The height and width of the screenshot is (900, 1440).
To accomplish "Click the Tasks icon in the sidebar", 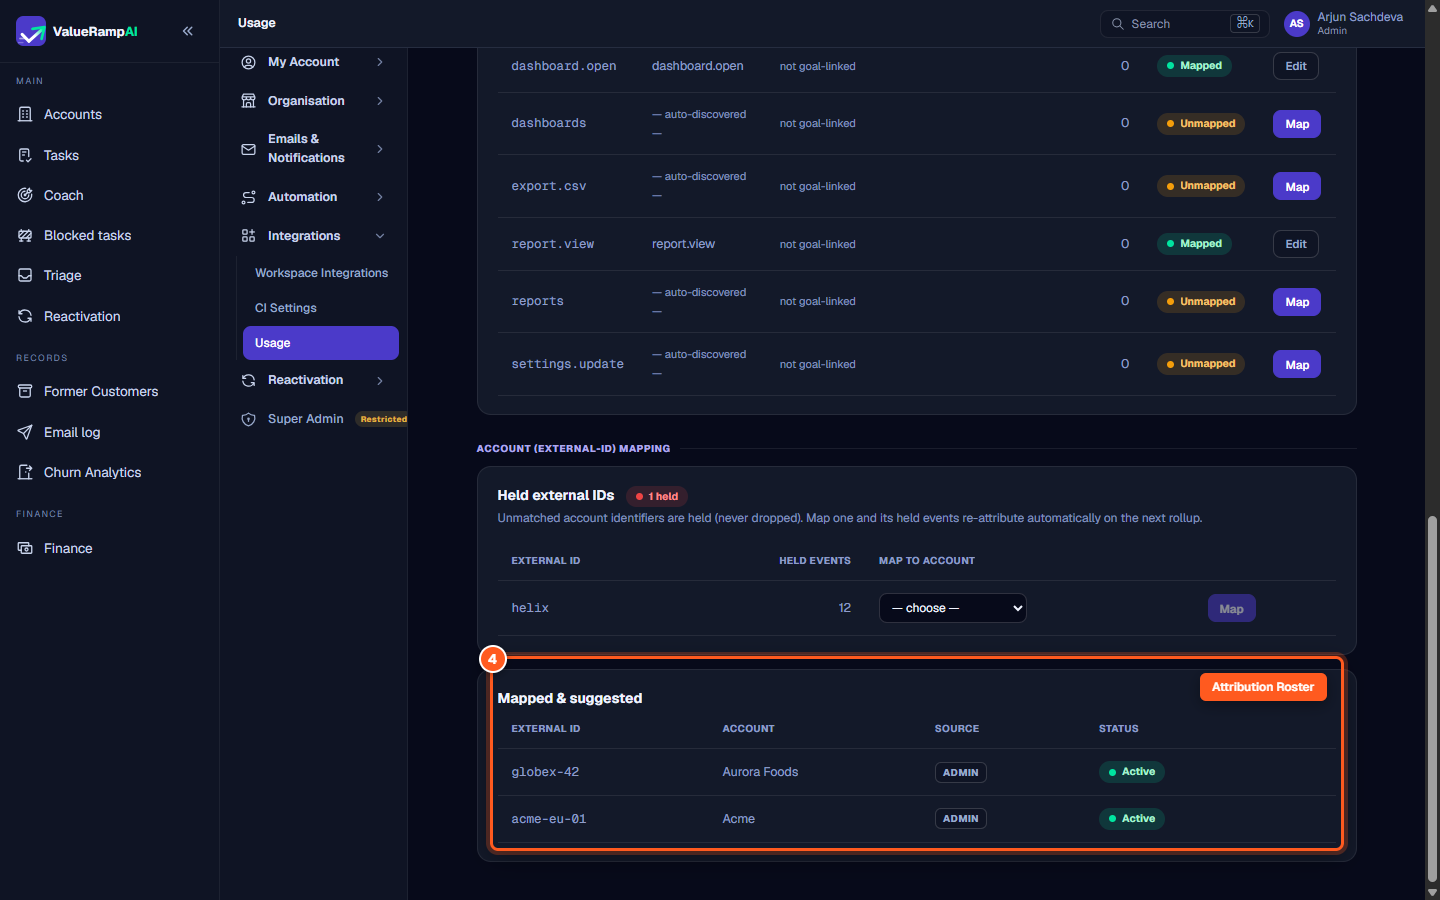I will (x=25, y=155).
